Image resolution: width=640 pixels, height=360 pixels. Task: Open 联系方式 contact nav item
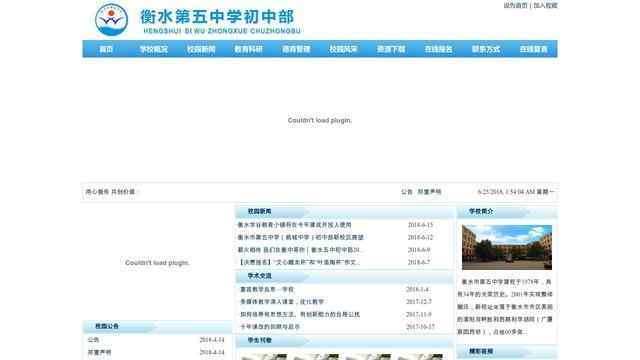tap(486, 49)
